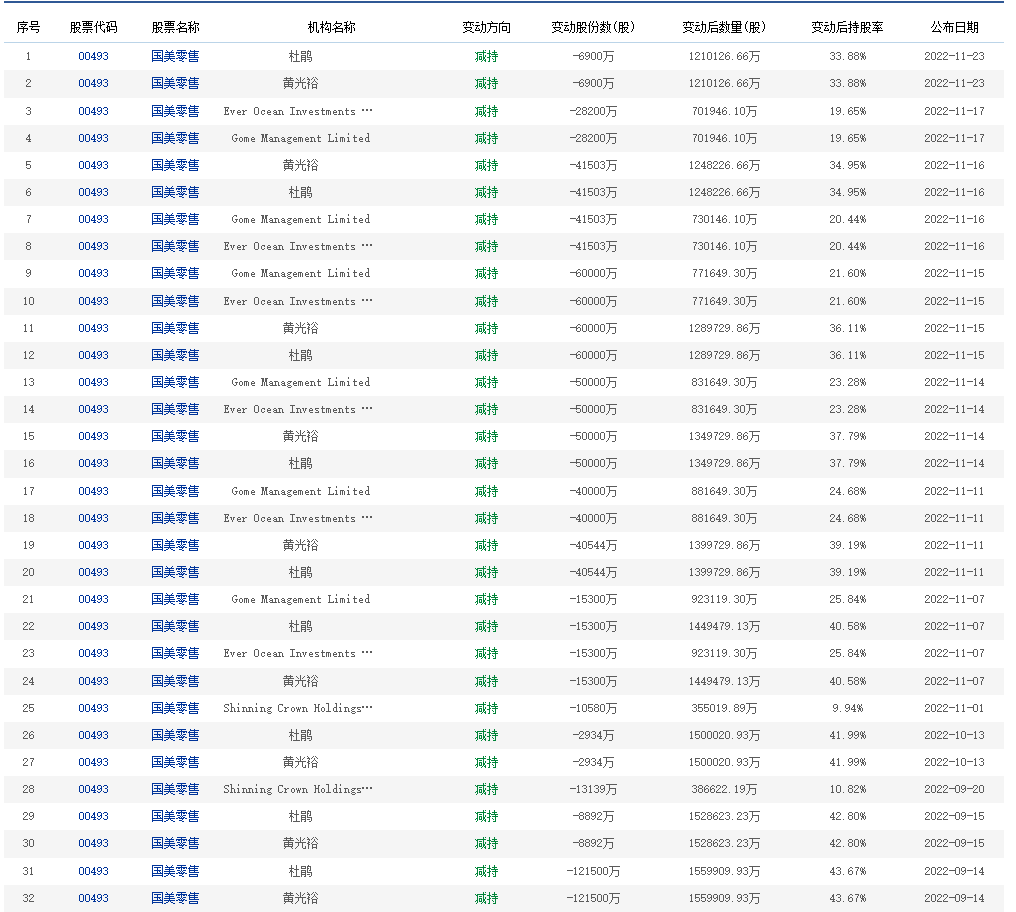
Task: Click 减持 direction in row 1
Action: (x=486, y=56)
